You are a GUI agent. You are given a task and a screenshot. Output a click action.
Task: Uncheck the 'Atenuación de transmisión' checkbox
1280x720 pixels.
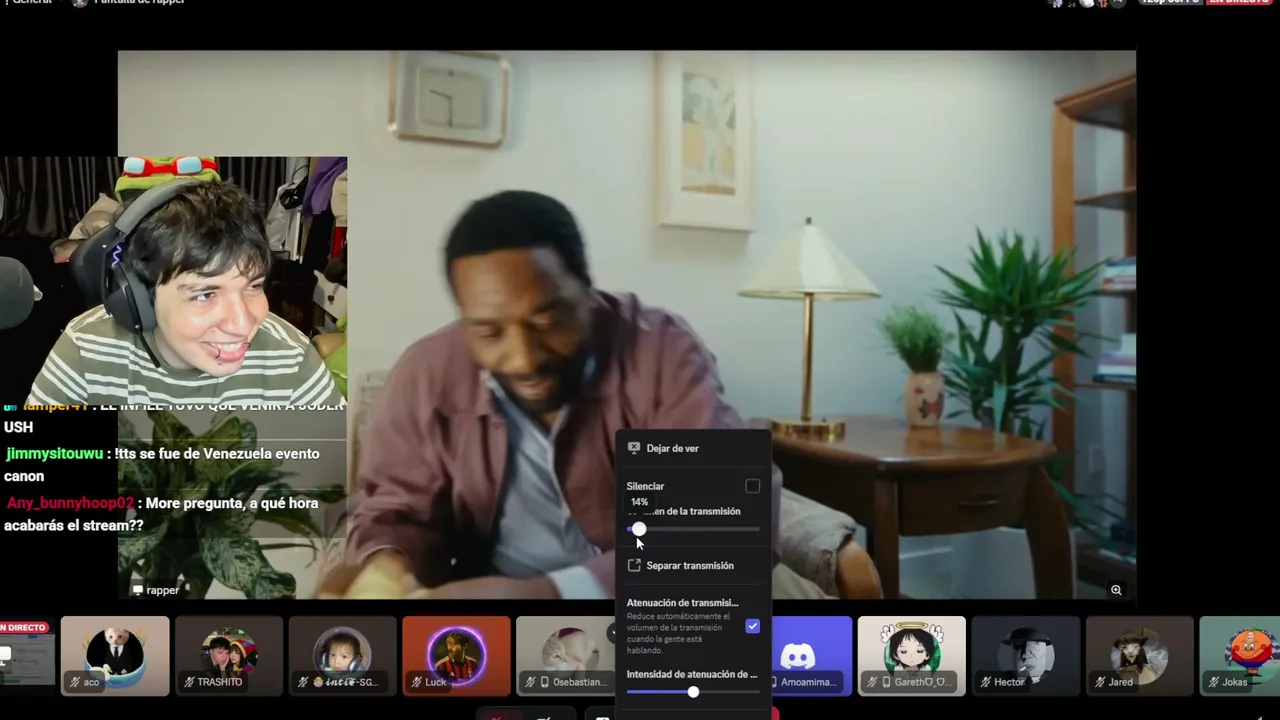tap(752, 626)
